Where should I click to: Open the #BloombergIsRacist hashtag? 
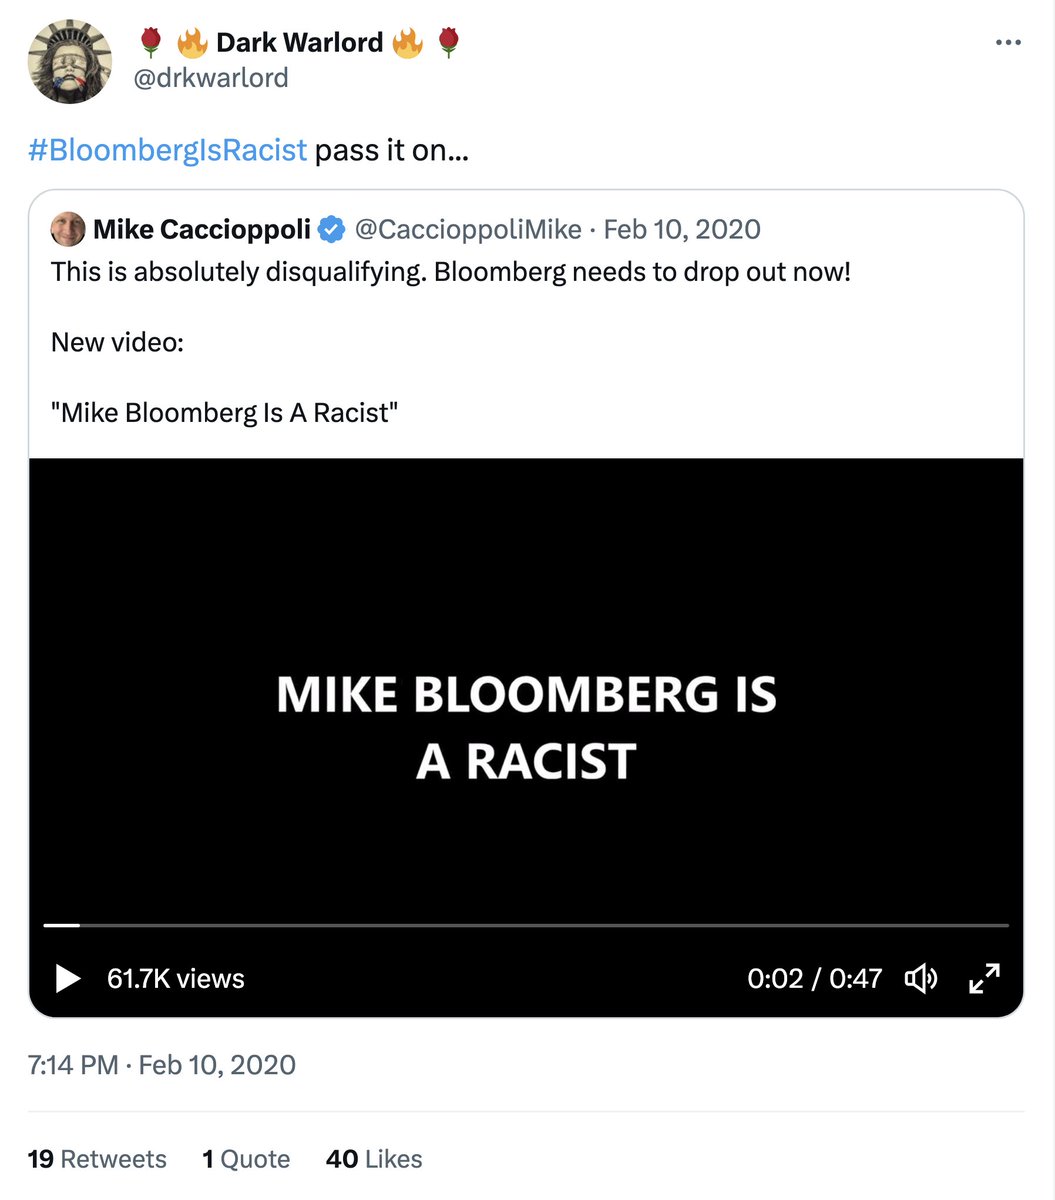point(167,150)
